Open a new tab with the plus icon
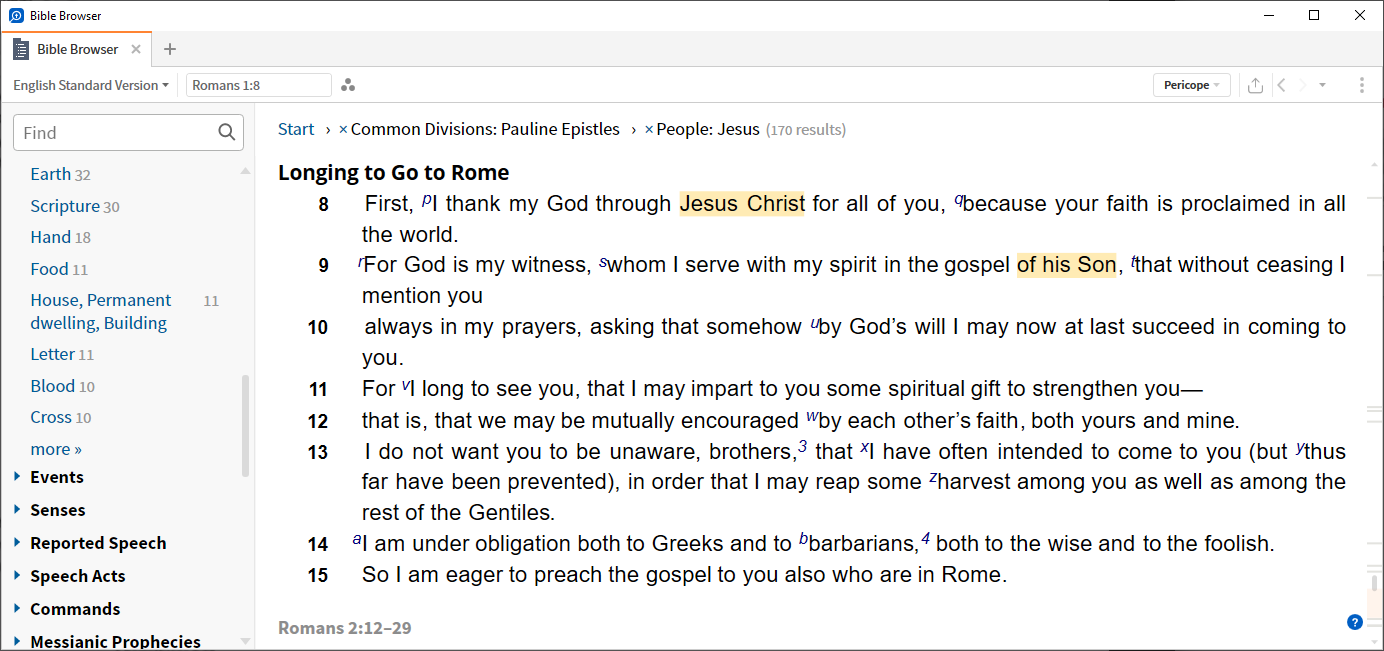The image size is (1384, 651). [x=170, y=48]
